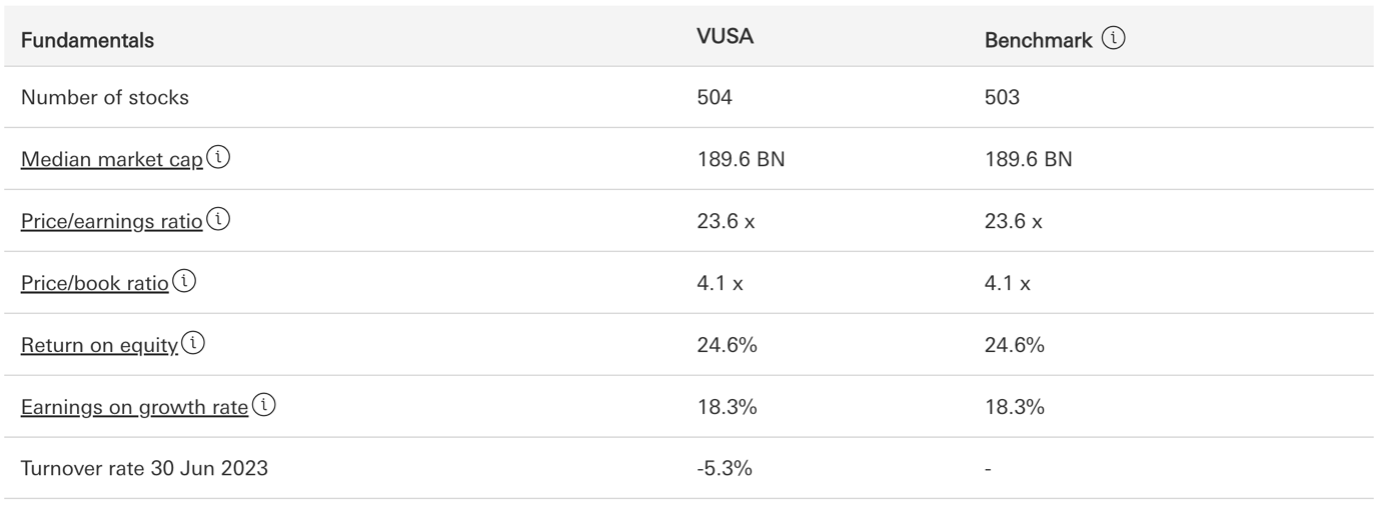Open the Median market cap info tooltip icon

[216, 160]
